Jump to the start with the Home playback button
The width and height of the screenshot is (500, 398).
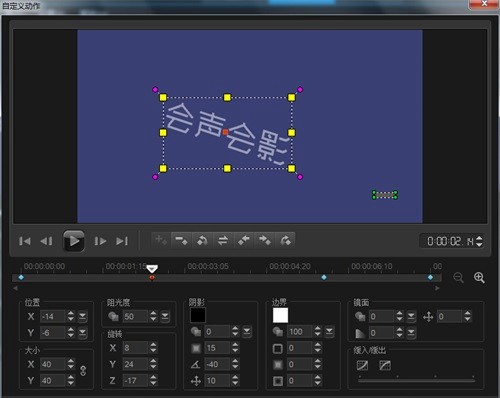click(x=25, y=241)
